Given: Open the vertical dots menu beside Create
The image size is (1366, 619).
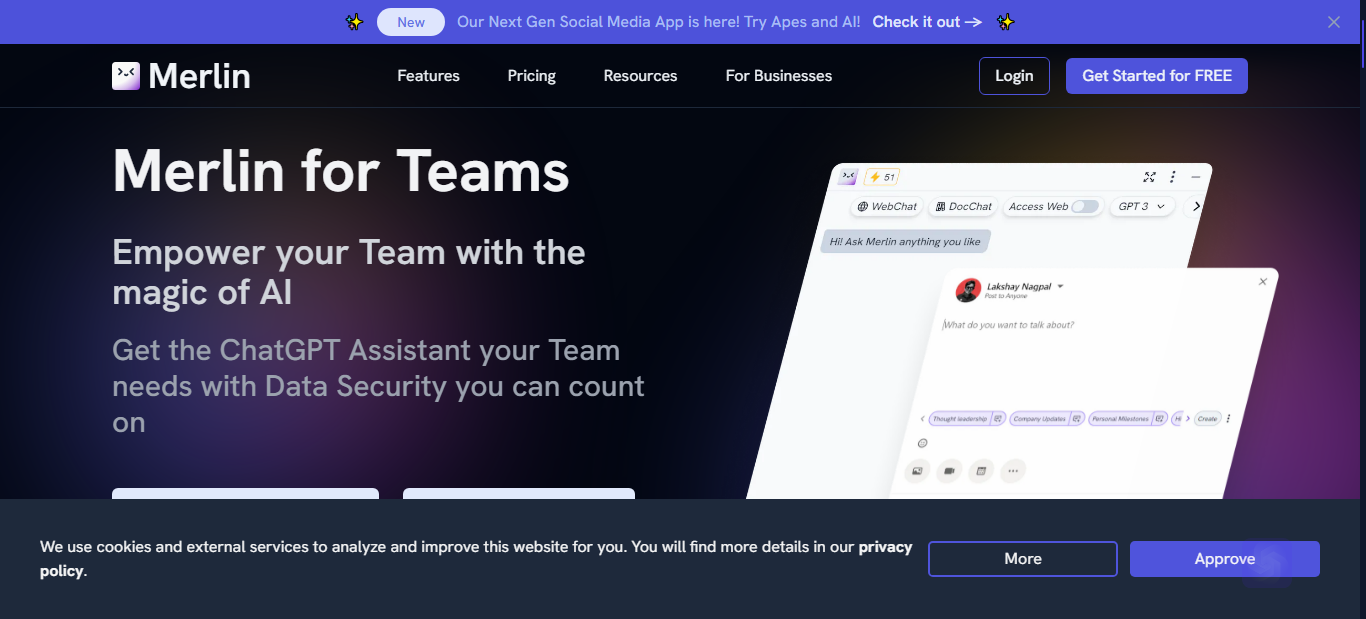Looking at the screenshot, I should click(x=1229, y=419).
